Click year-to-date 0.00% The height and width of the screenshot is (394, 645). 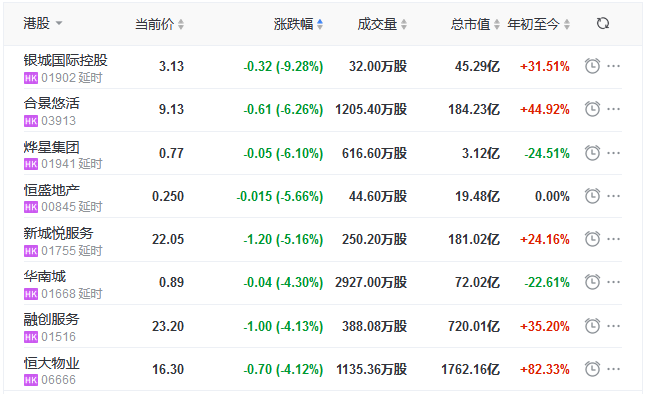pos(552,196)
